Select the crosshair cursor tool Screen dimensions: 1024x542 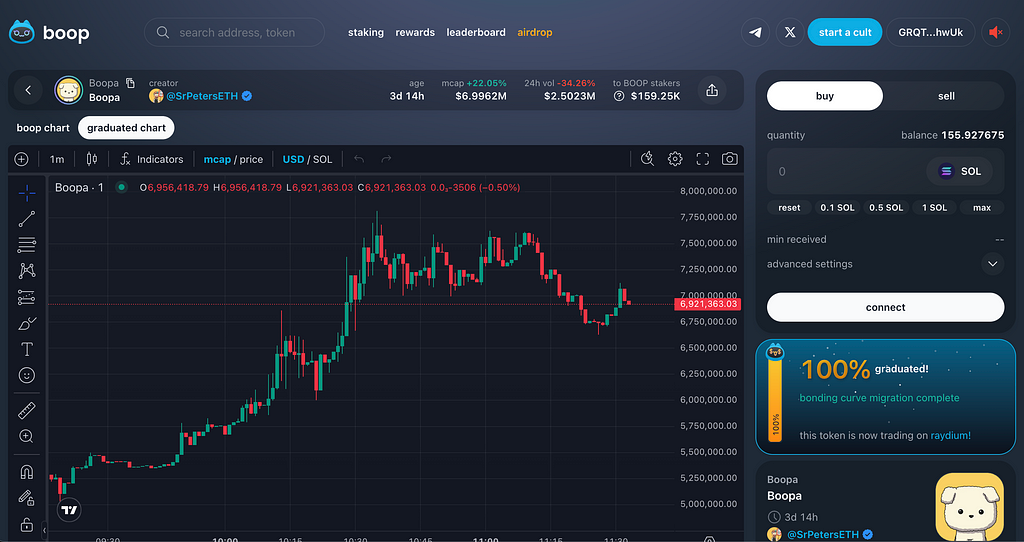[27, 192]
